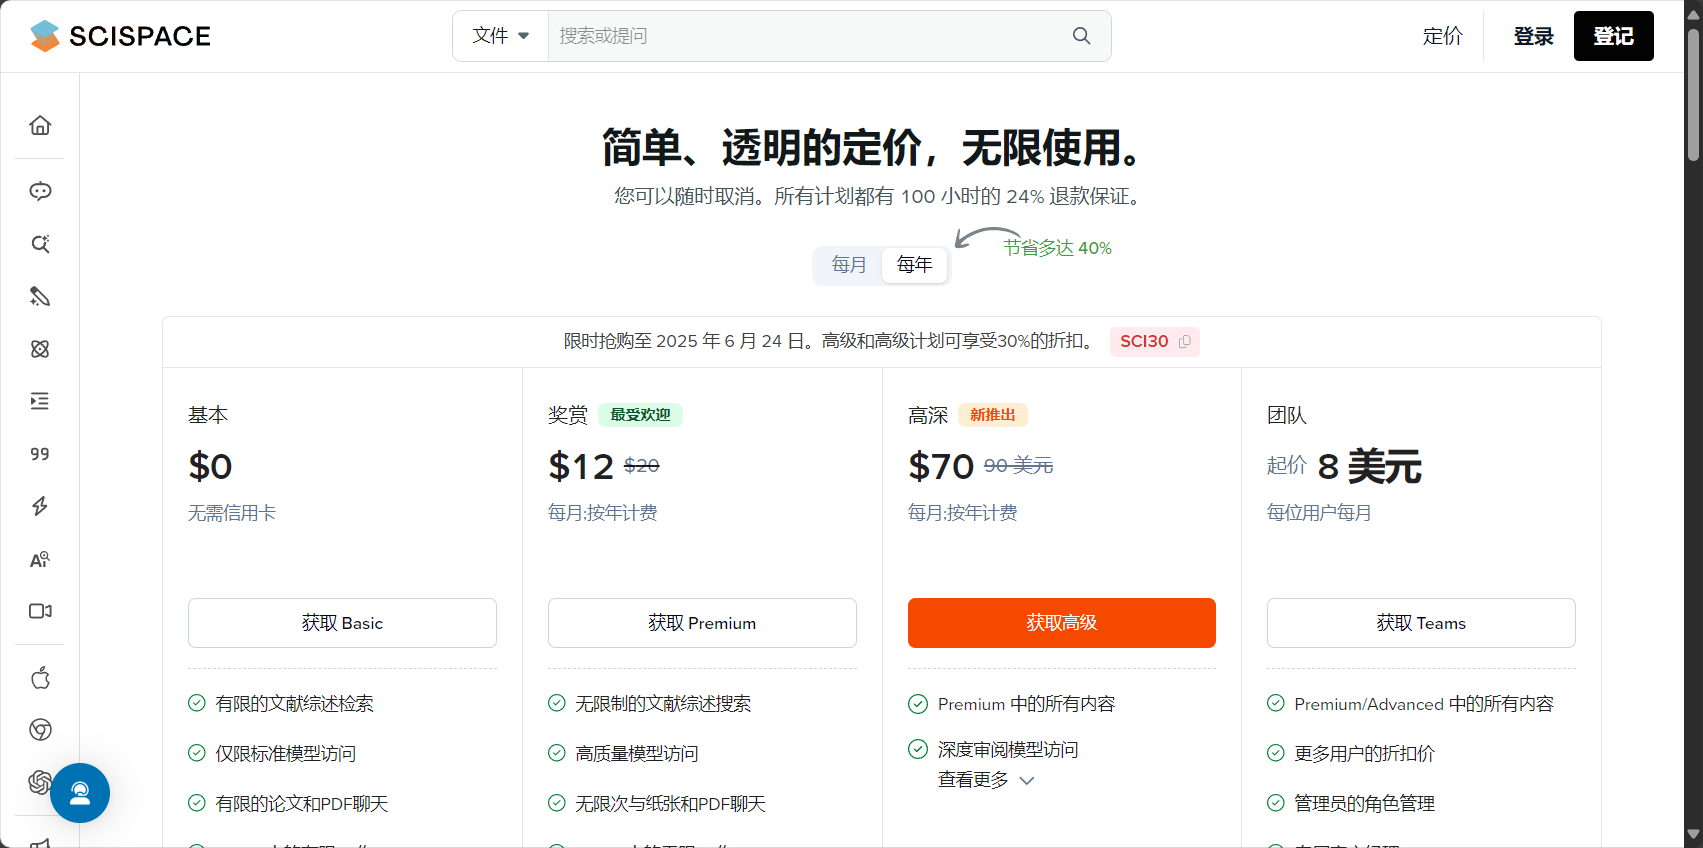Click the $12 price in 奖赏 plan

(x=581, y=466)
